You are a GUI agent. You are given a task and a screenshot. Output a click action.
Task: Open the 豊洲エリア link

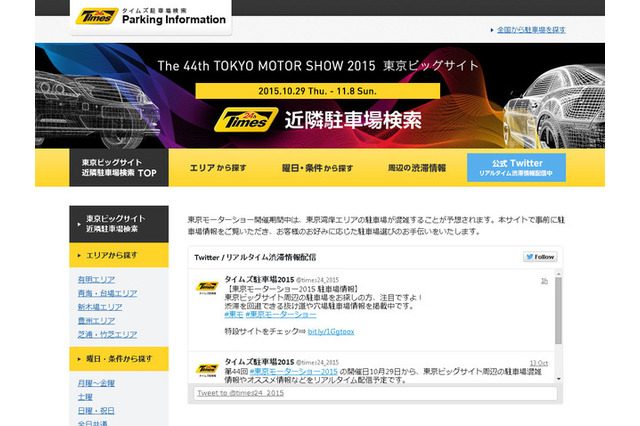click(96, 321)
